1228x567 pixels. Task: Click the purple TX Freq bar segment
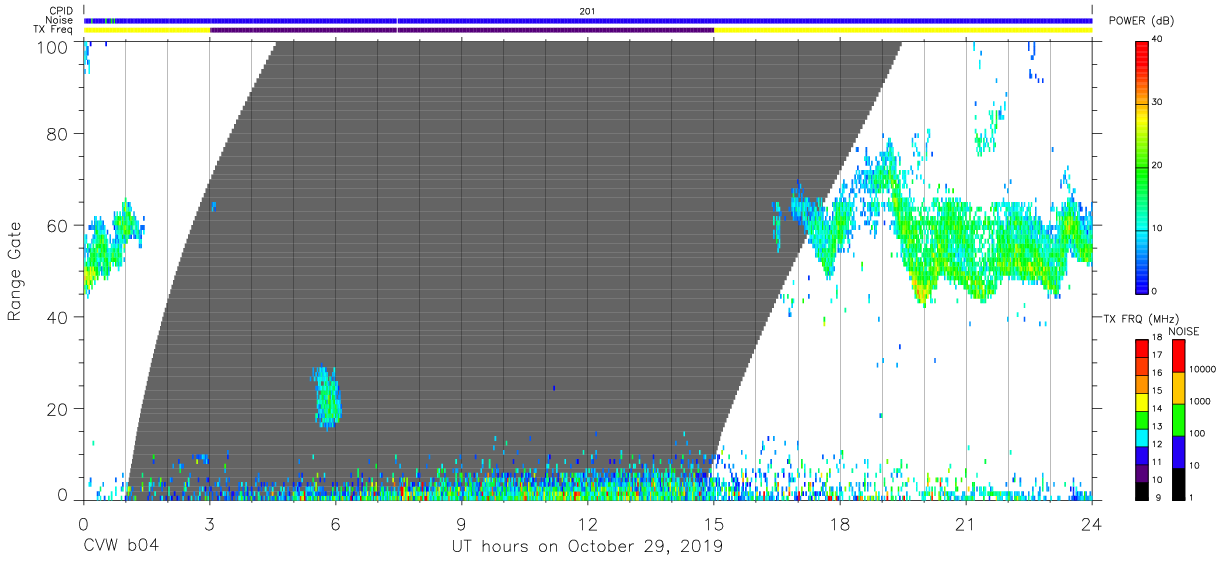[462, 30]
